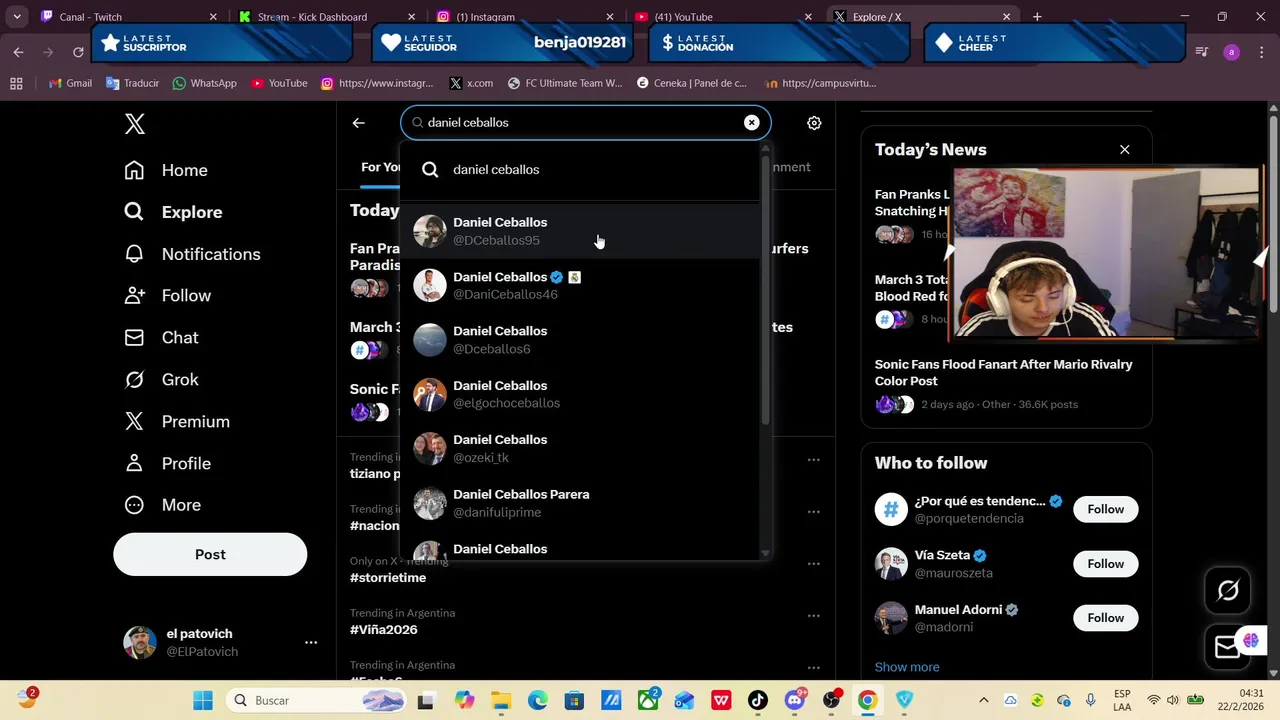
Task: Open more options for the tiziano trend
Action: point(814,459)
